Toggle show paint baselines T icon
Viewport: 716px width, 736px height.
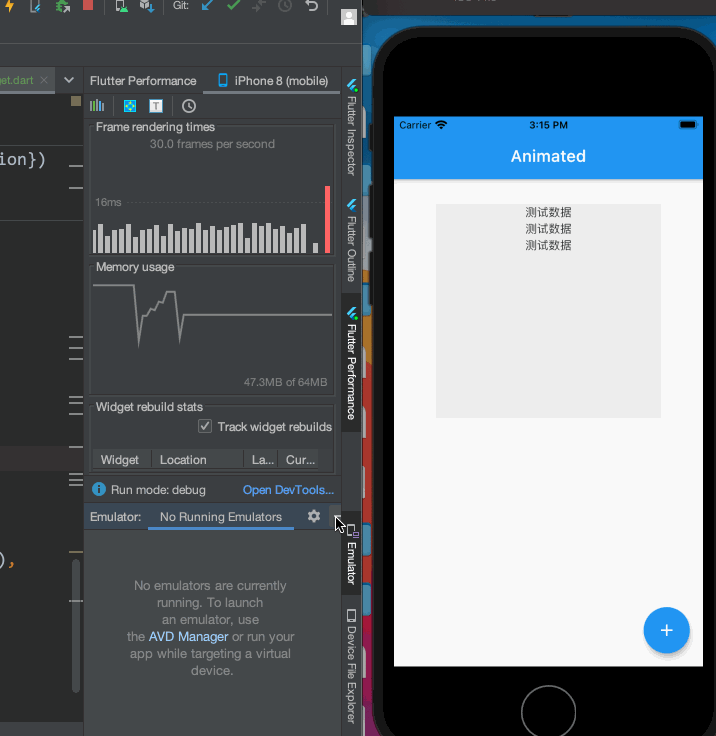pyautogui.click(x=156, y=106)
